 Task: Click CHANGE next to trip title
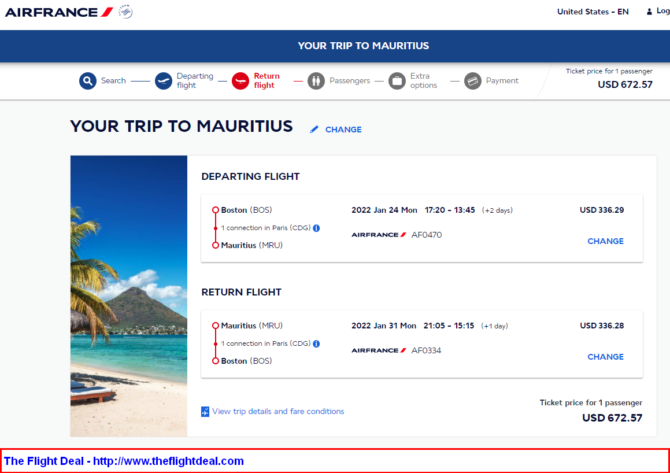pos(343,129)
